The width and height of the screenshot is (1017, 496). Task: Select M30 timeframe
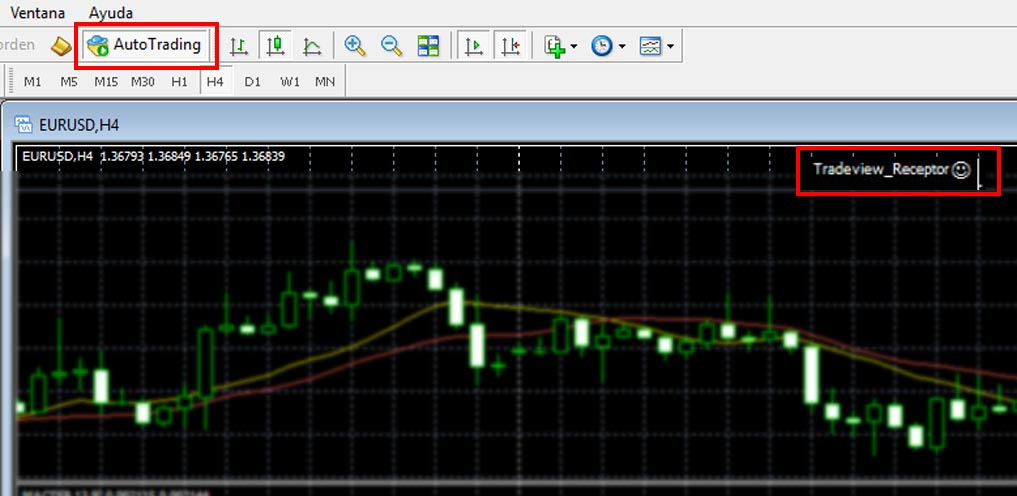coord(143,82)
